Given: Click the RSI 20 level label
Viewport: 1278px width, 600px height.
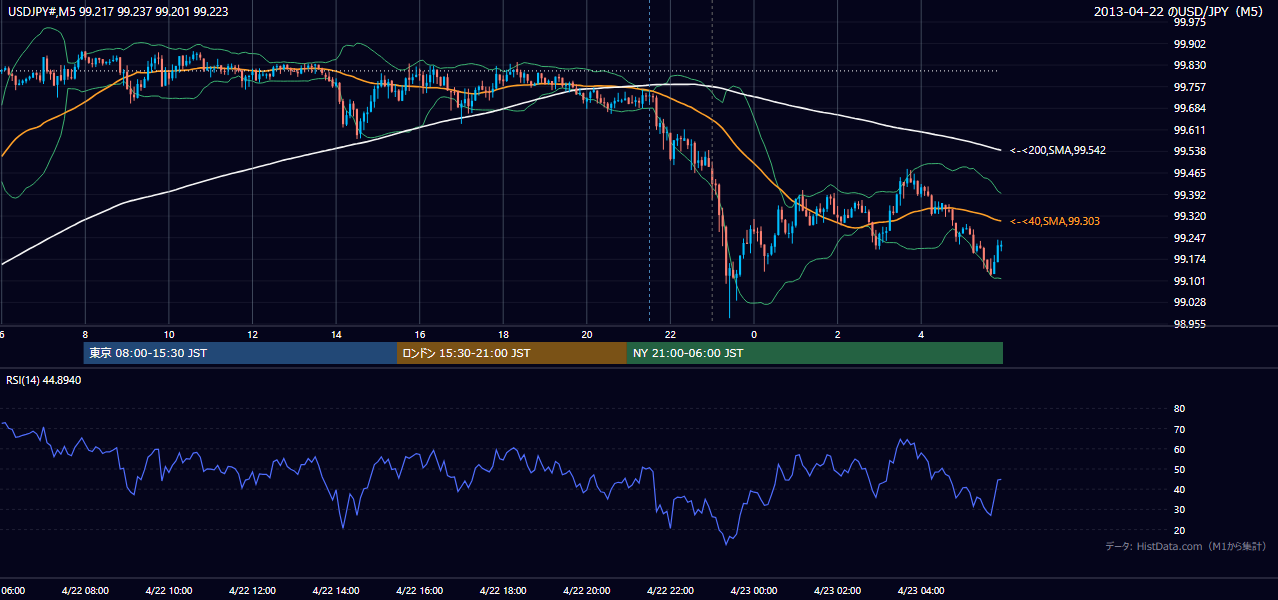Looking at the screenshot, I should (1179, 530).
